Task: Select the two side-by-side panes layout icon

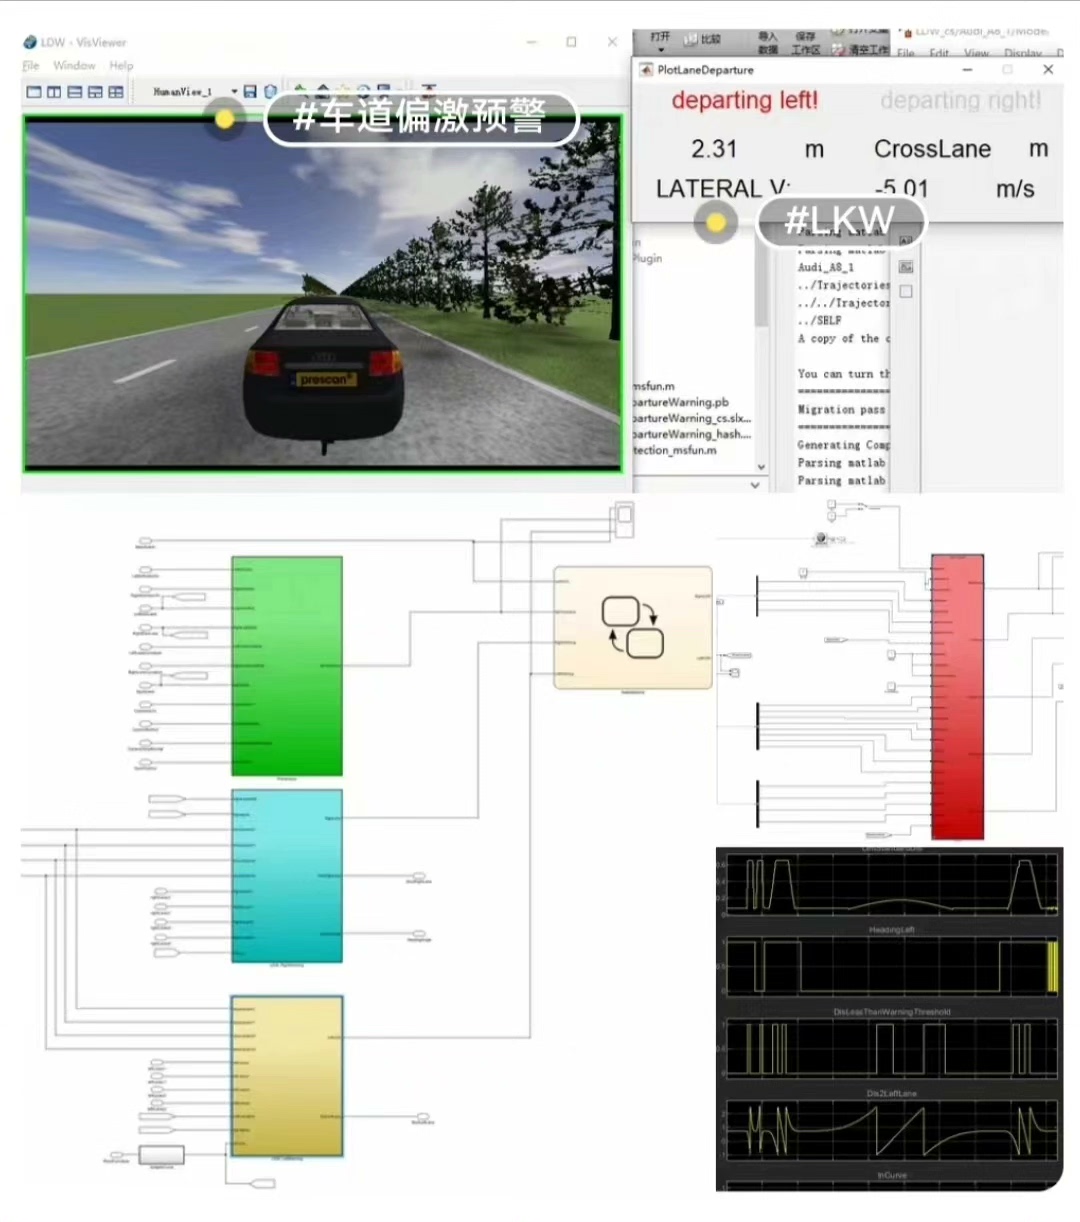Action: click(x=54, y=92)
